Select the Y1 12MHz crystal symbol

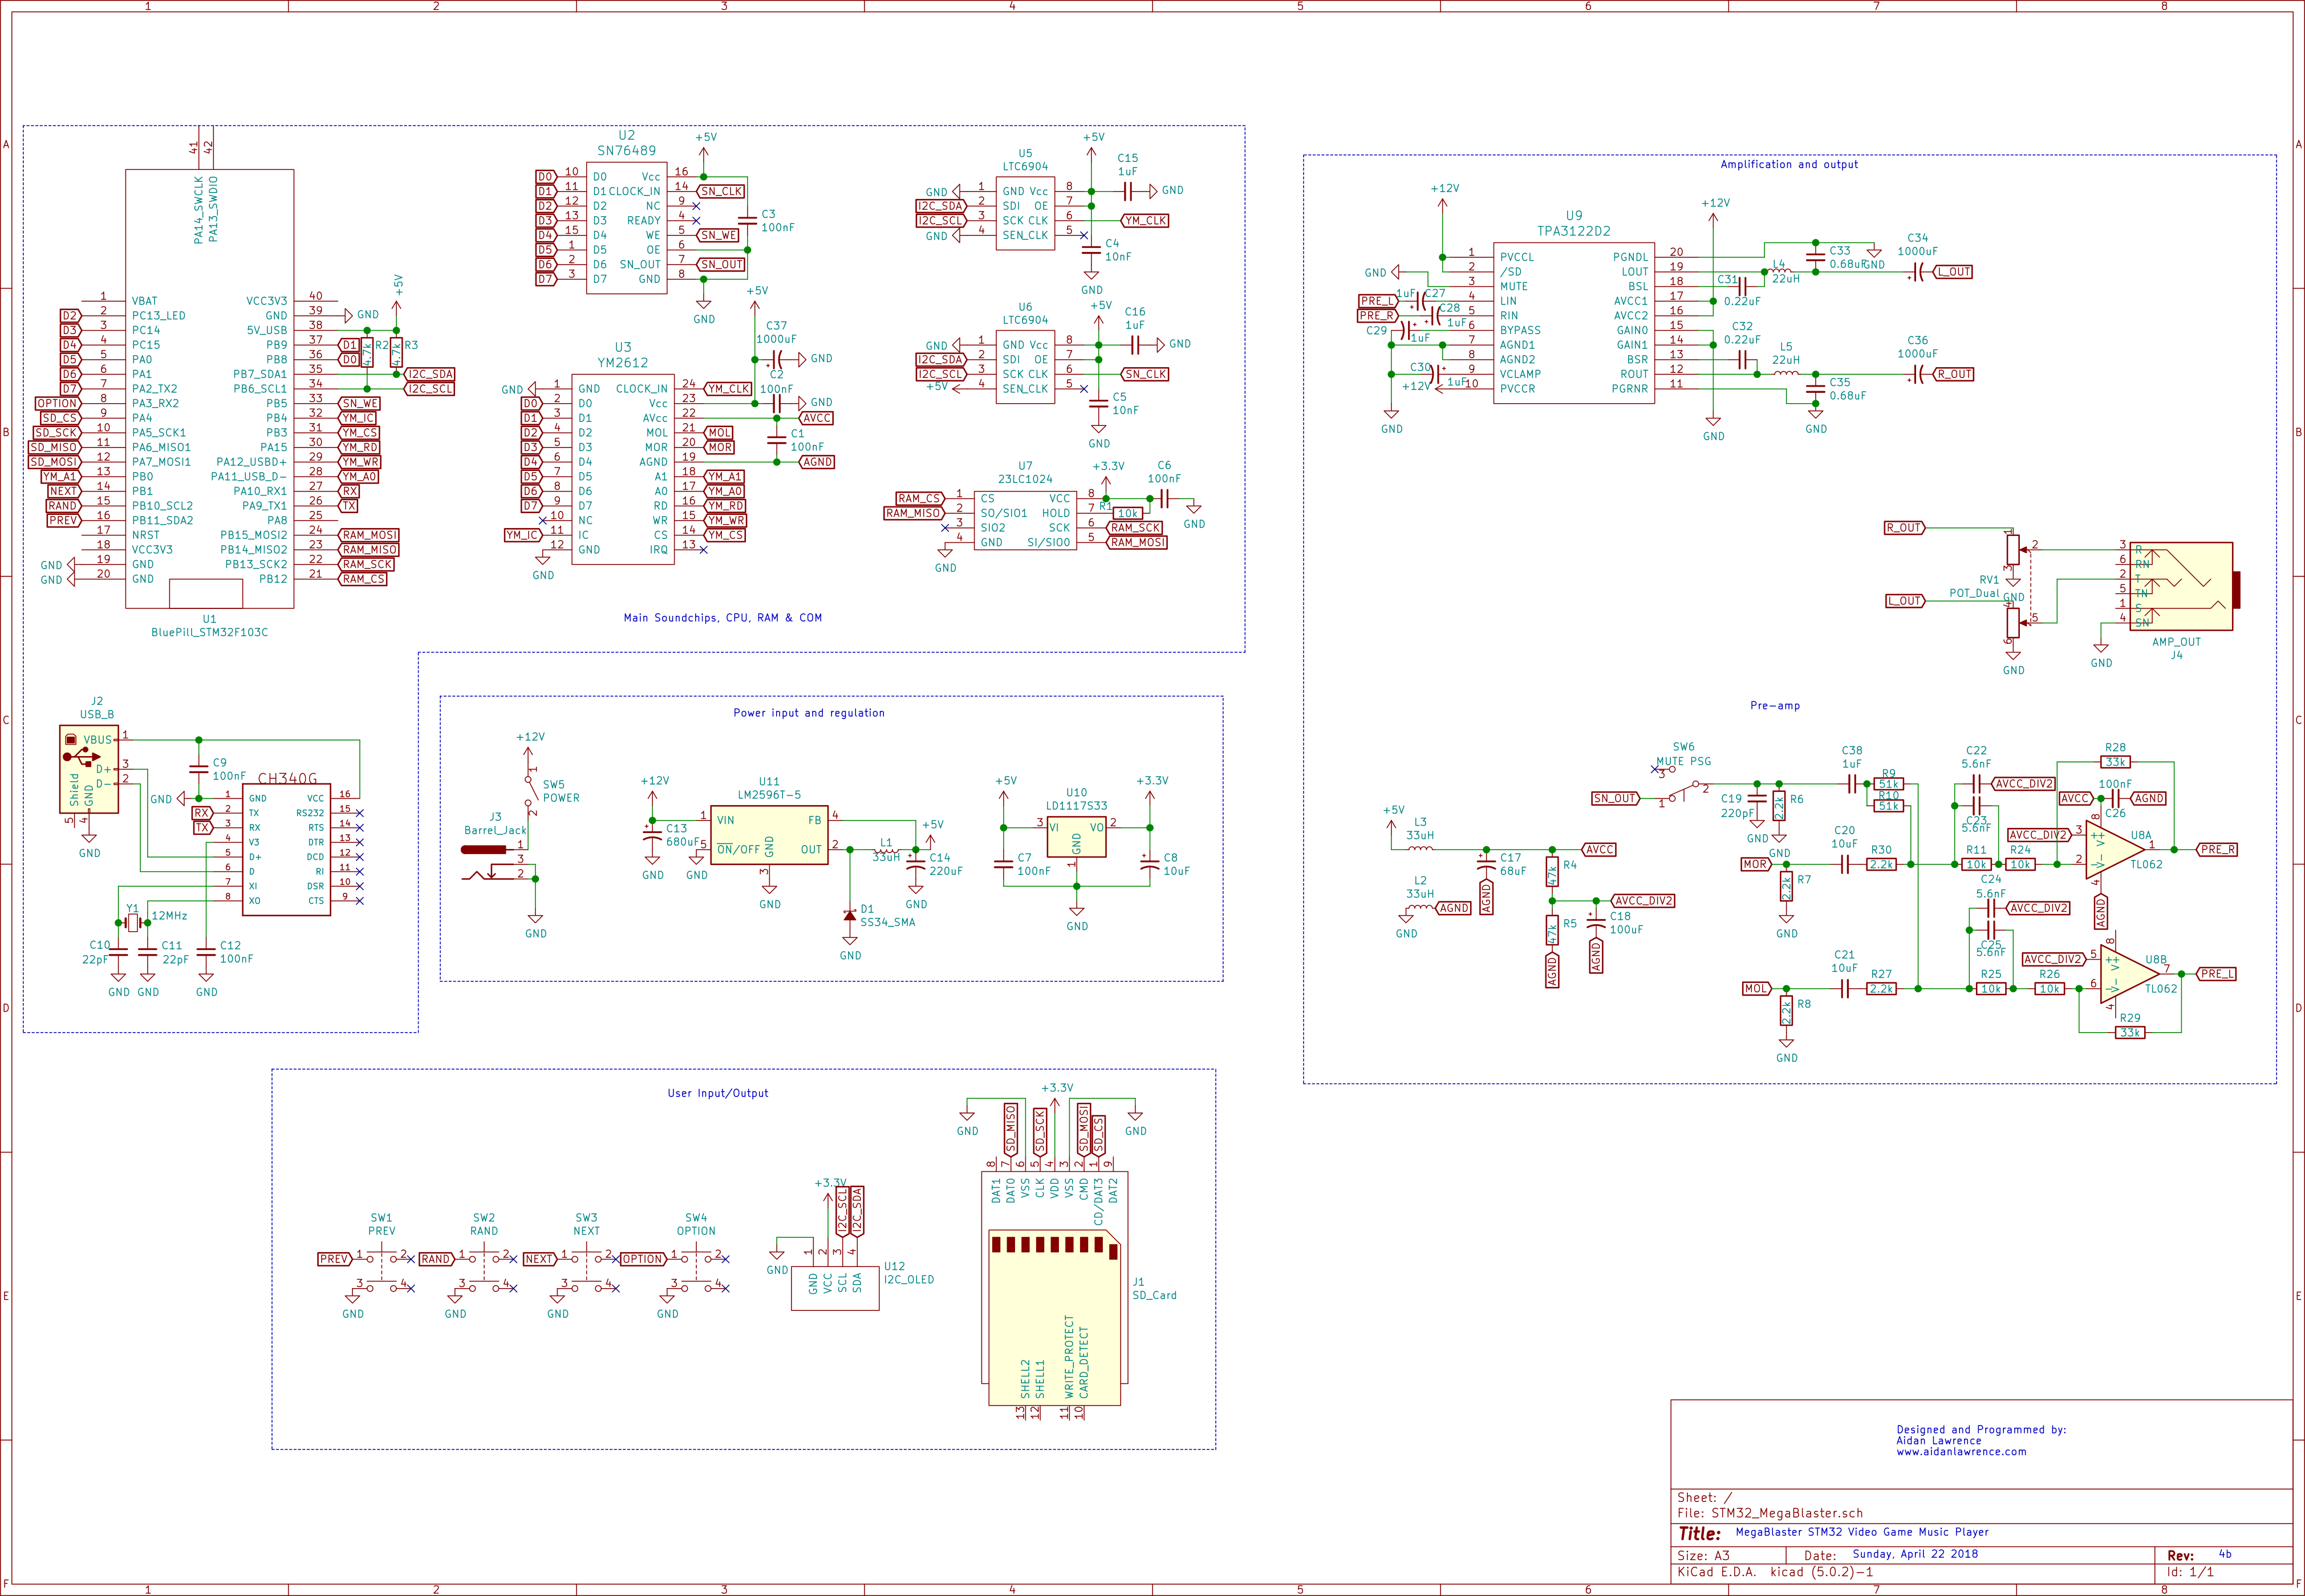pos(132,922)
